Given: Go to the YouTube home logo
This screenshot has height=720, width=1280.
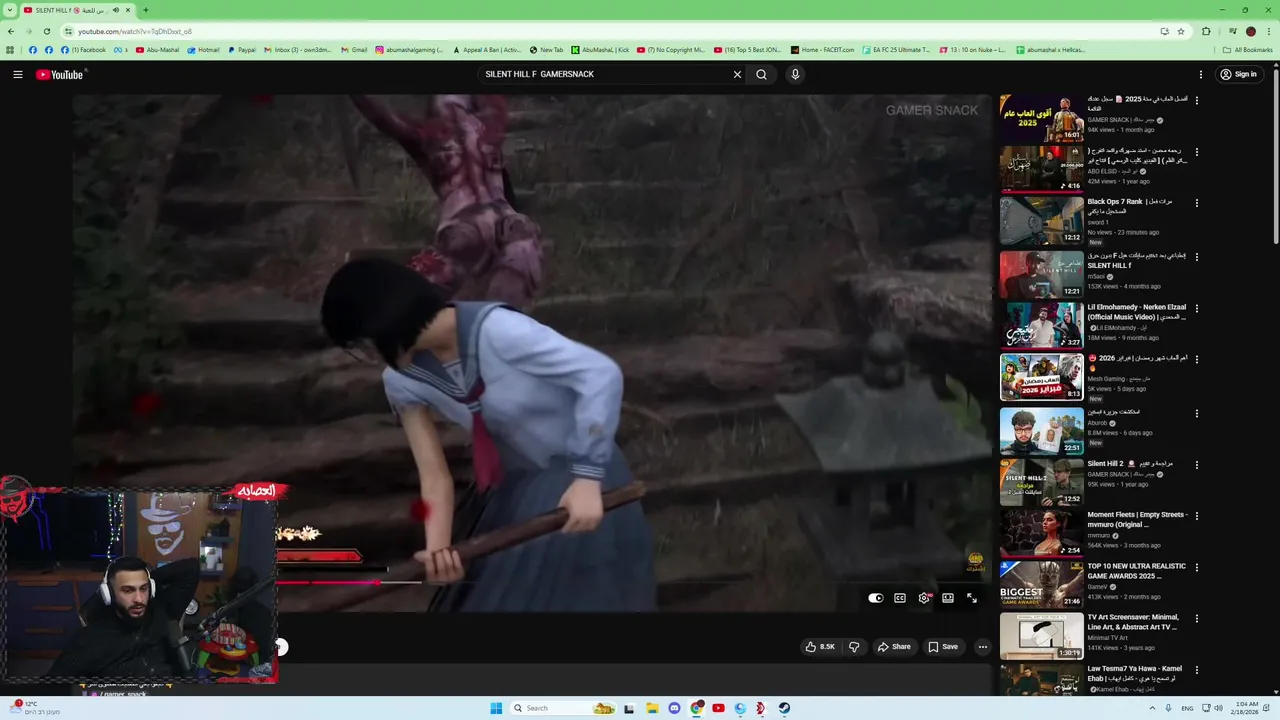Looking at the screenshot, I should pos(60,74).
